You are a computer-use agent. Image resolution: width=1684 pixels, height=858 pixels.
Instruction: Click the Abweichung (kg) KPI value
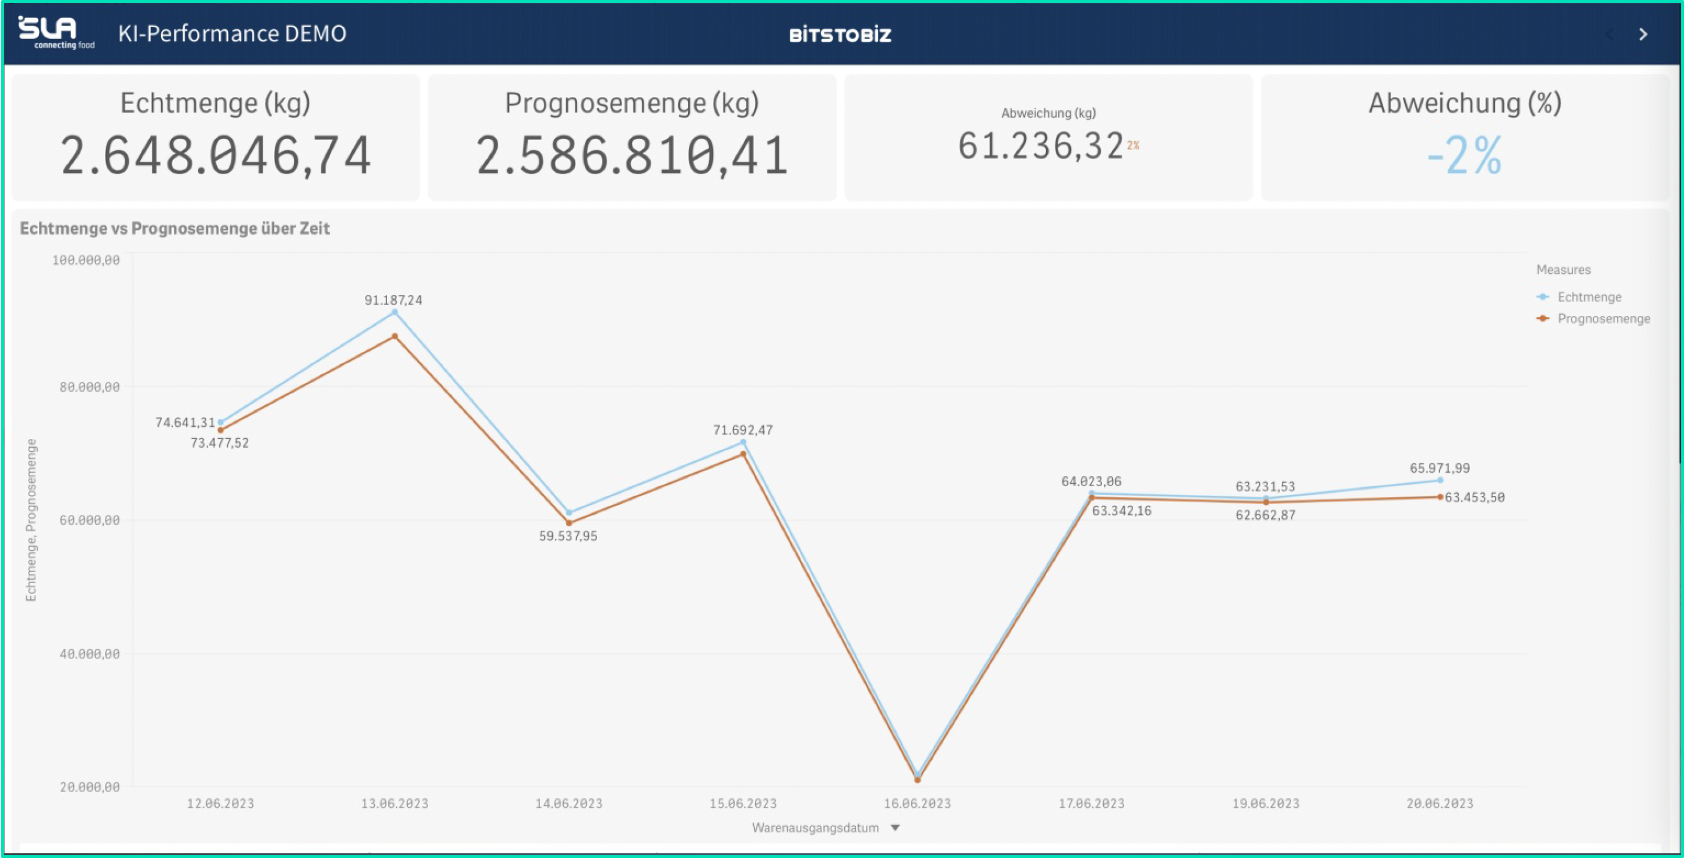(1040, 146)
